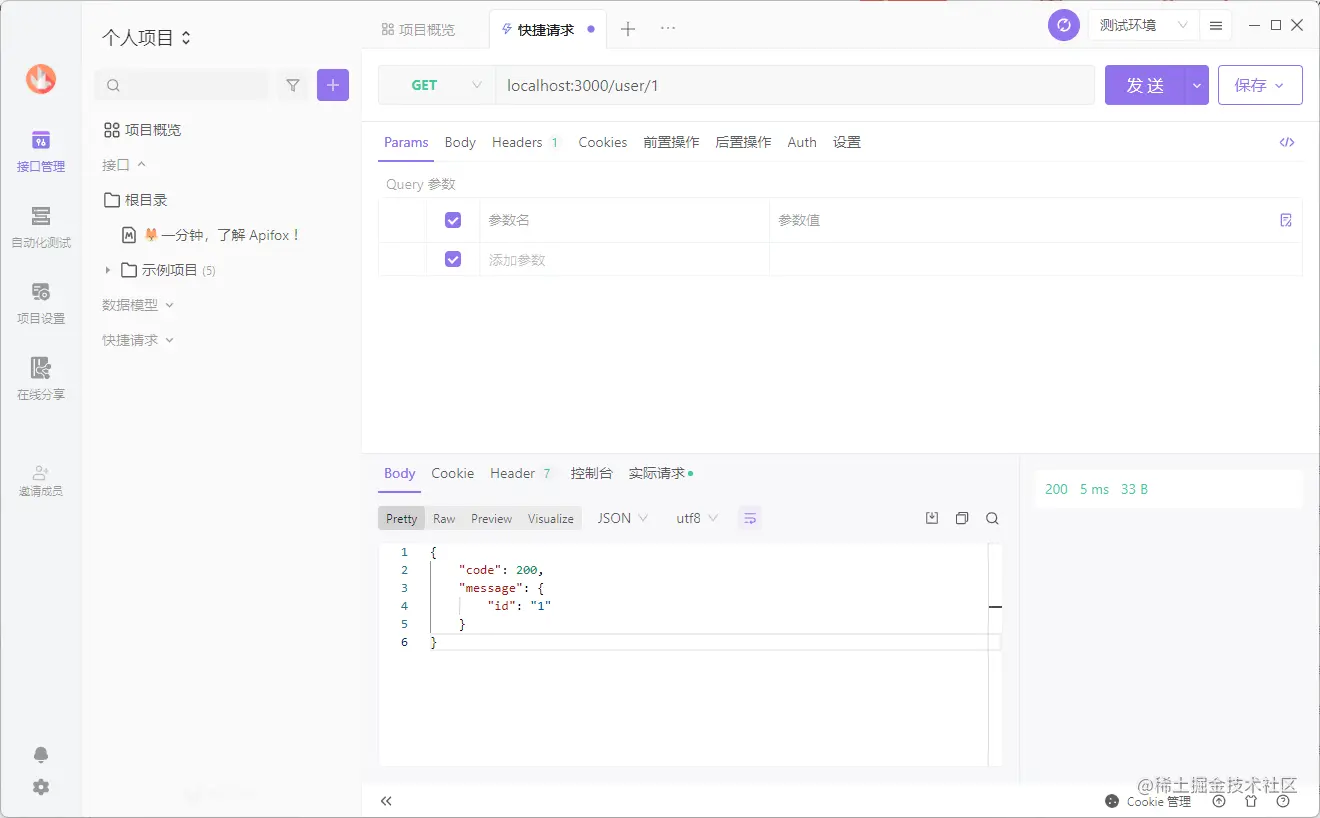Collapse the 接口 section

(124, 164)
